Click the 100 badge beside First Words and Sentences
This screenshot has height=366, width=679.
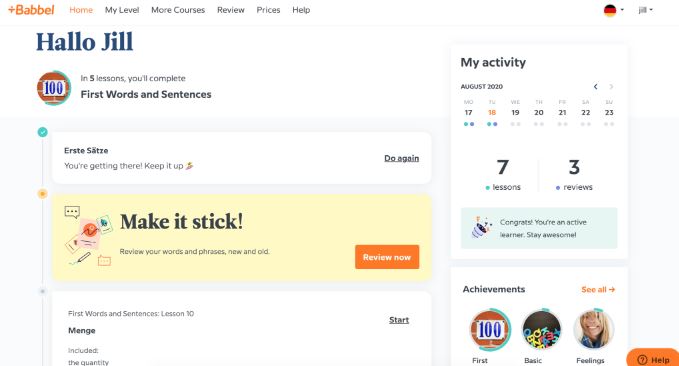54,88
